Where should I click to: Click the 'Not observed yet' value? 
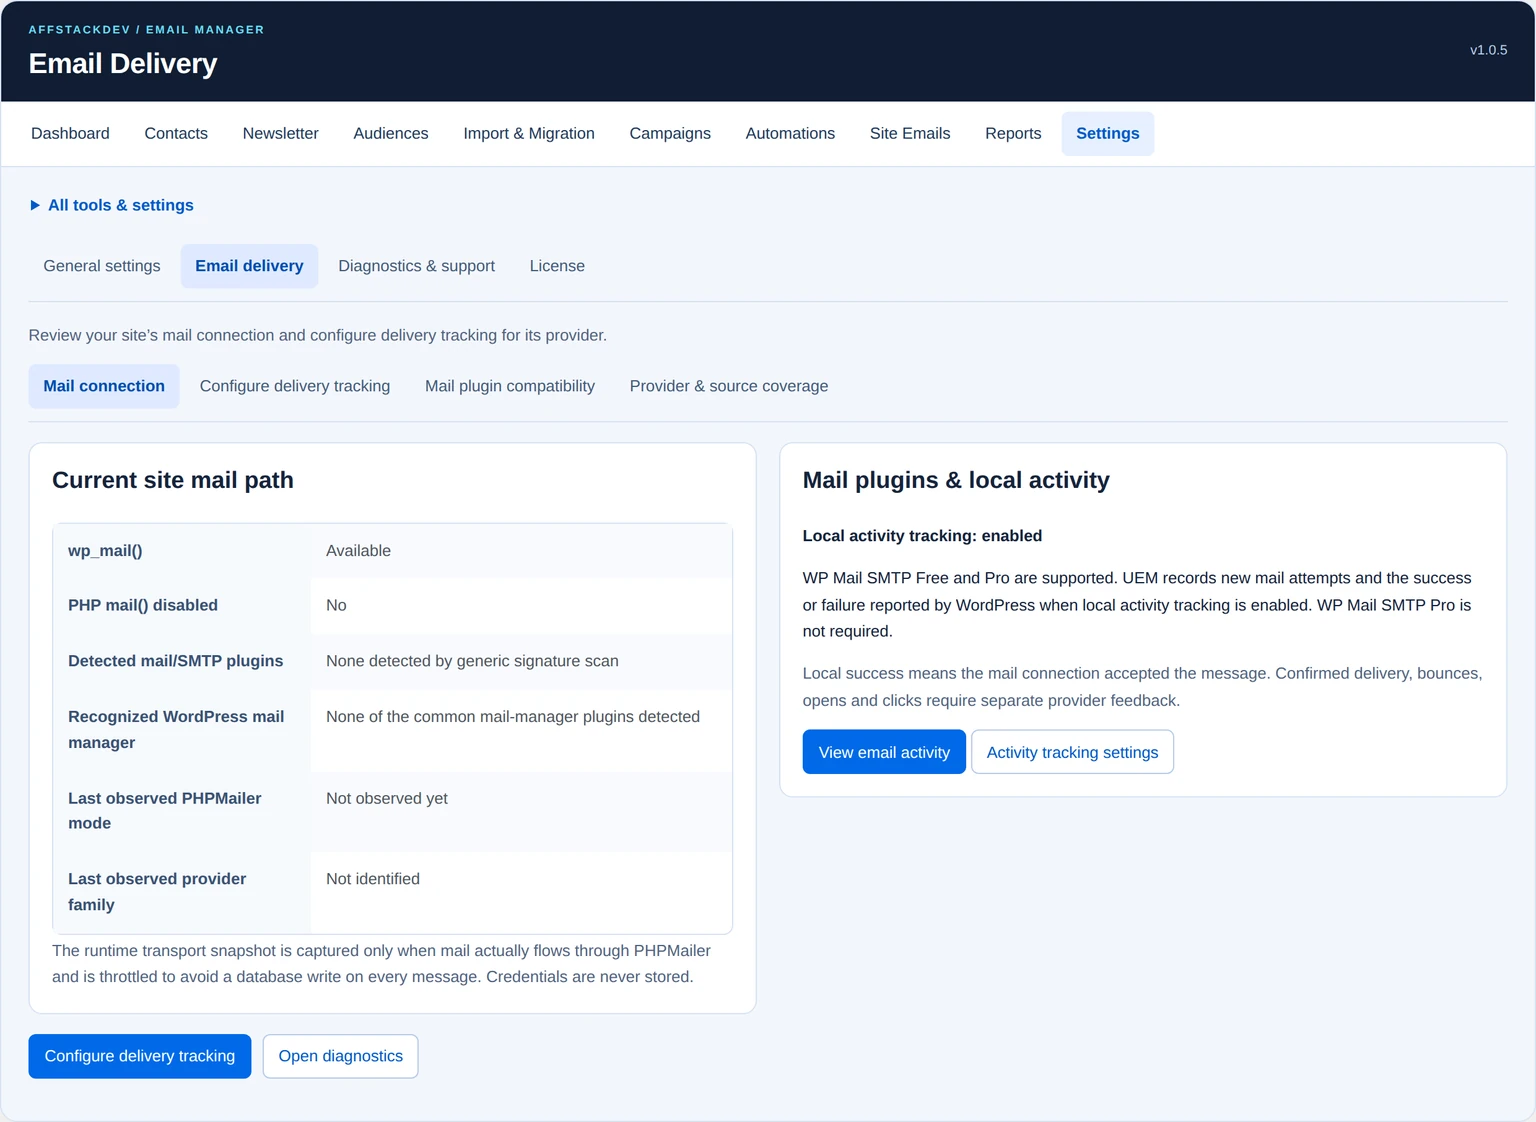coord(387,798)
